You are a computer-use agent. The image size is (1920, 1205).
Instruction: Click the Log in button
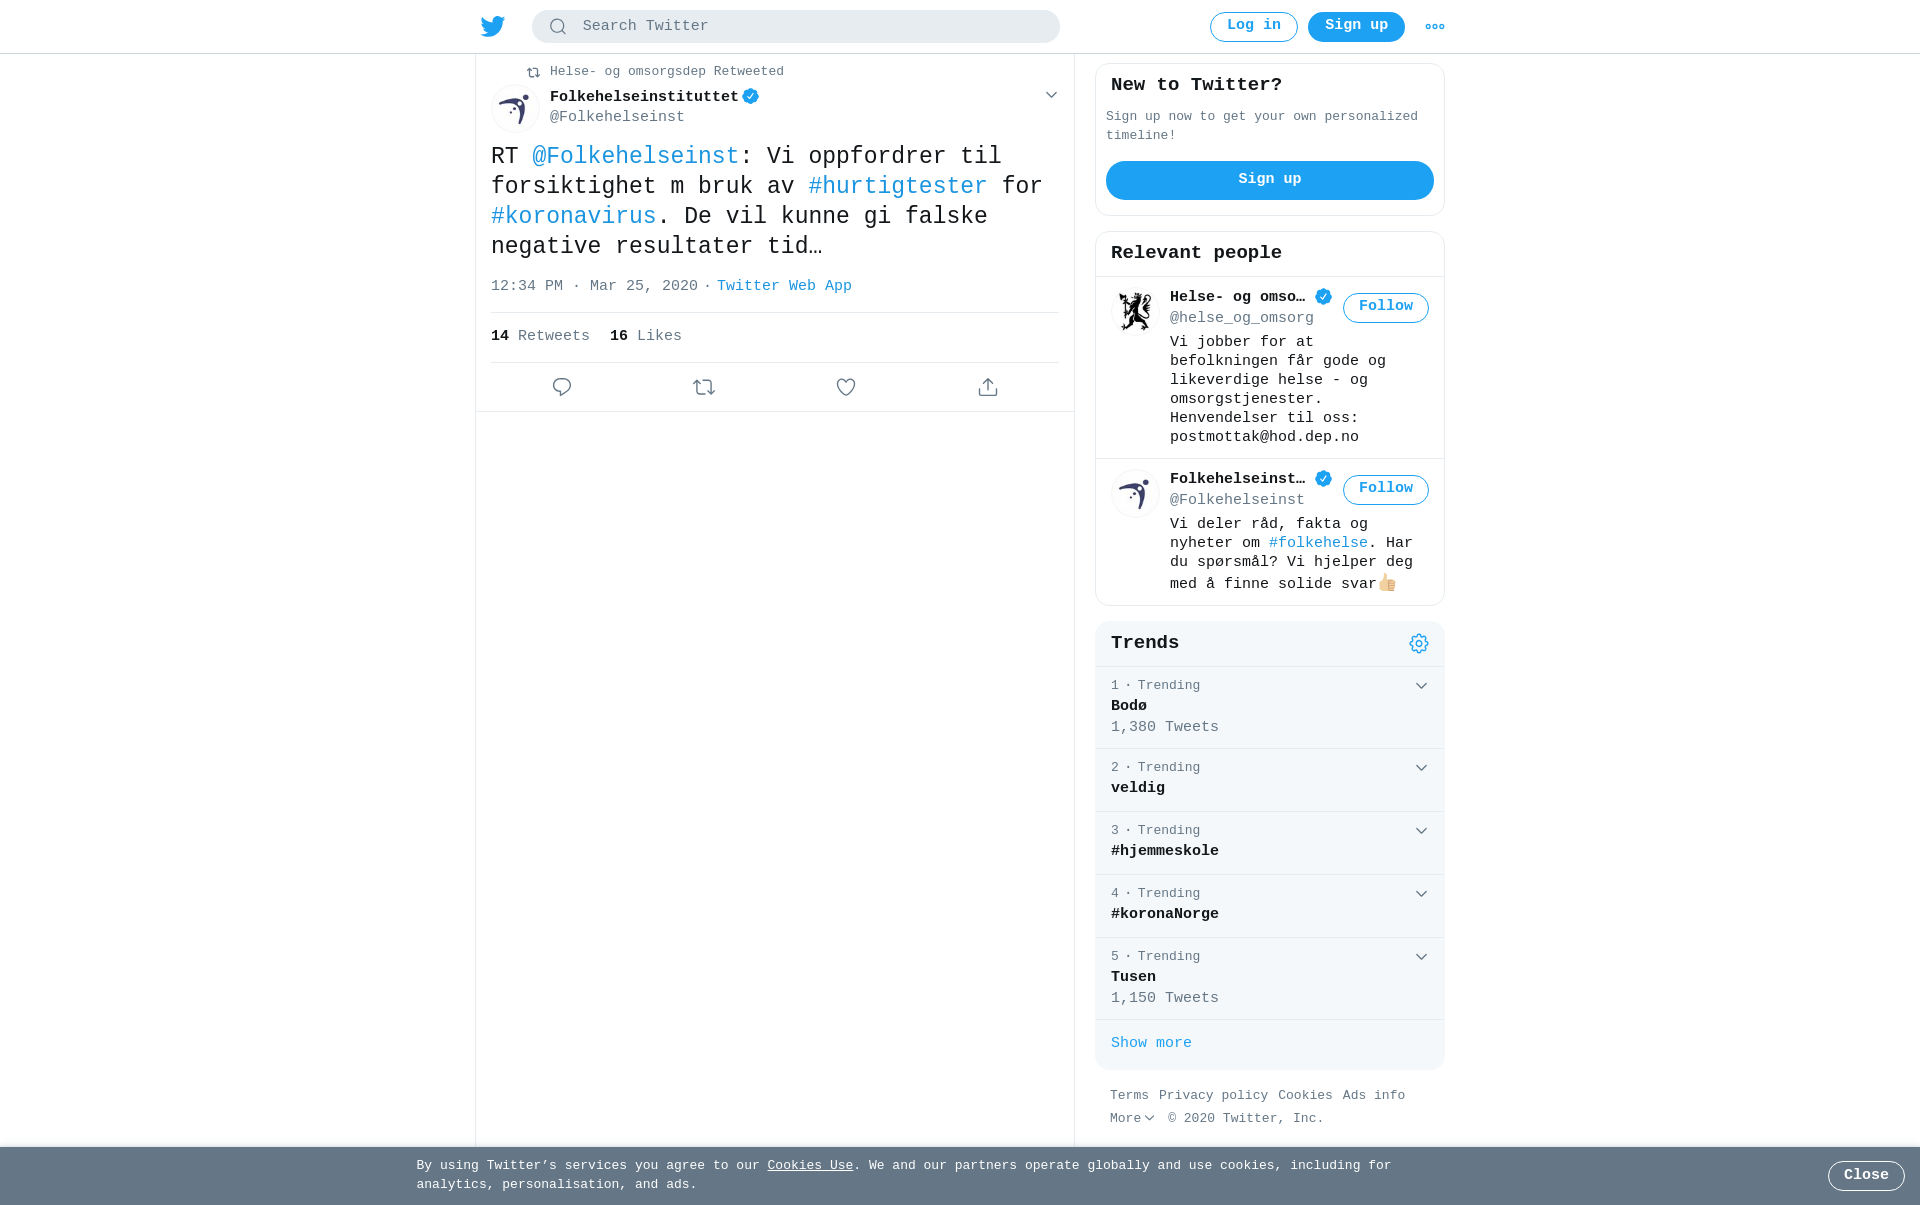1253,26
